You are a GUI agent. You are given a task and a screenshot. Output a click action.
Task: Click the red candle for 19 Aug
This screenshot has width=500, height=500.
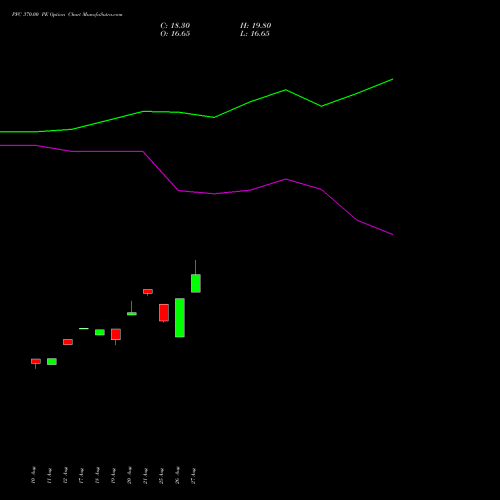116,334
